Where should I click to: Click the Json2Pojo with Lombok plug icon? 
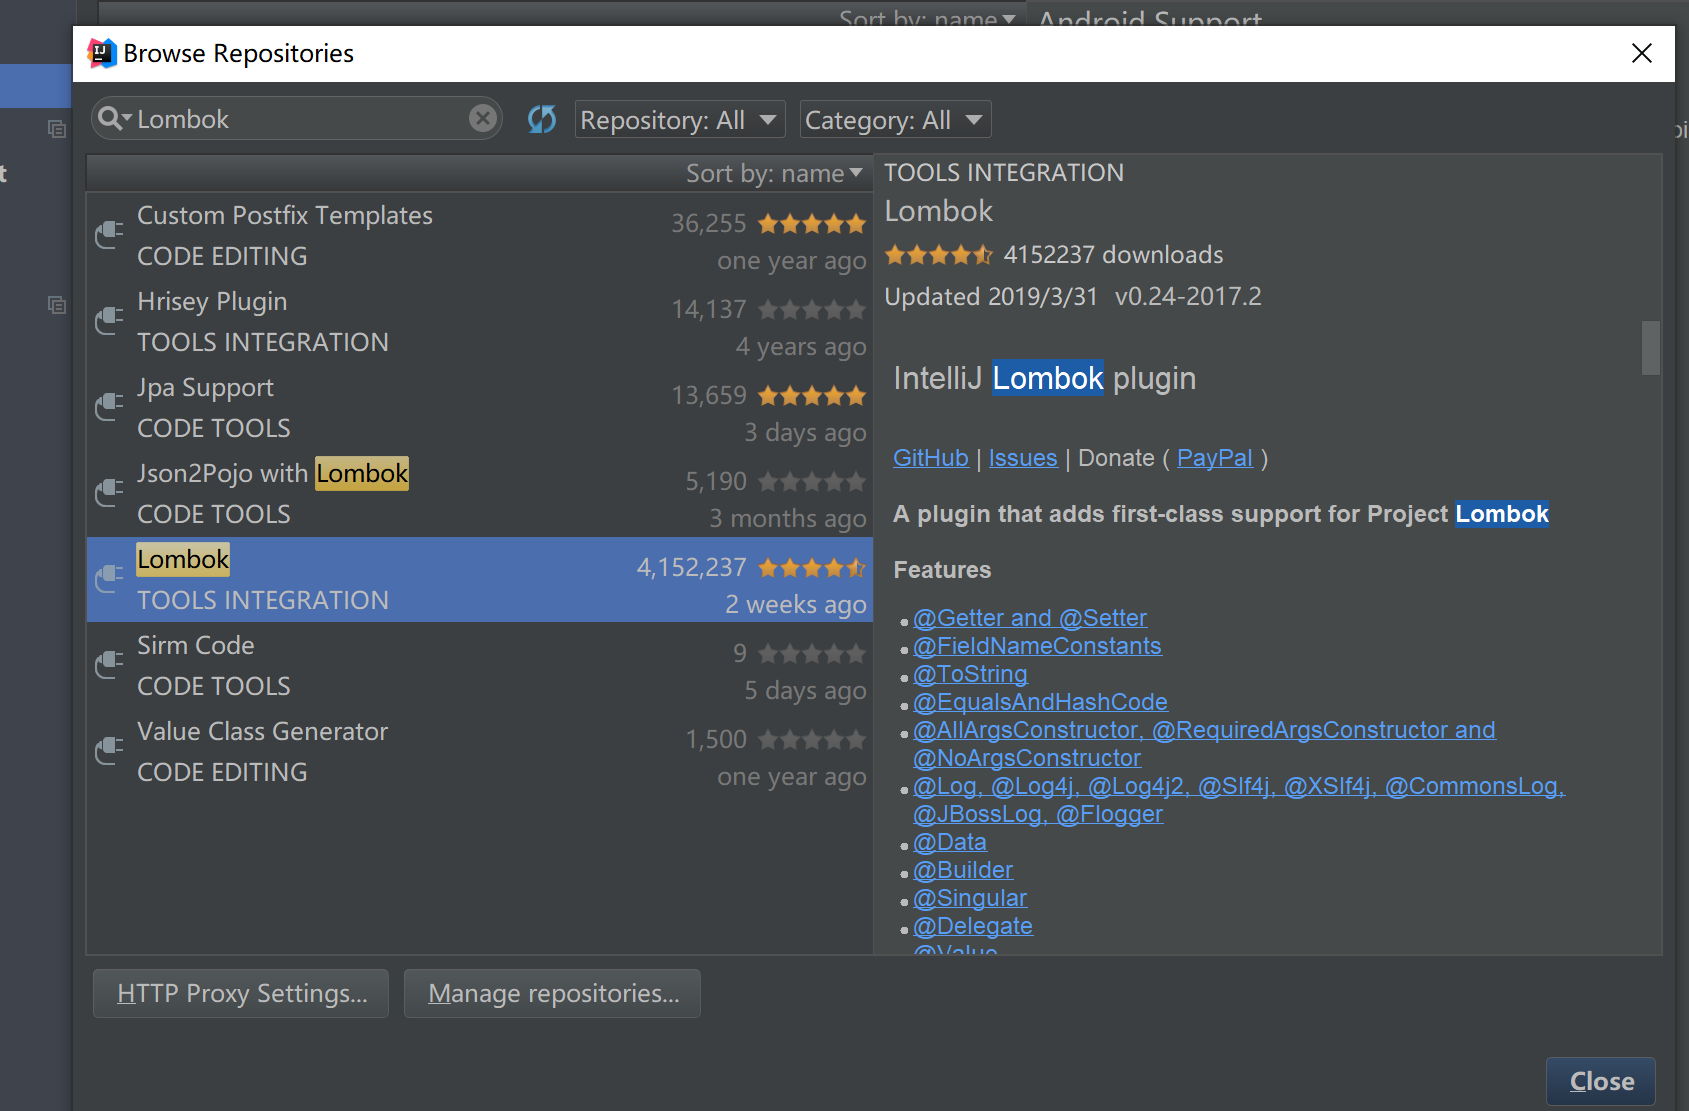[x=109, y=493]
